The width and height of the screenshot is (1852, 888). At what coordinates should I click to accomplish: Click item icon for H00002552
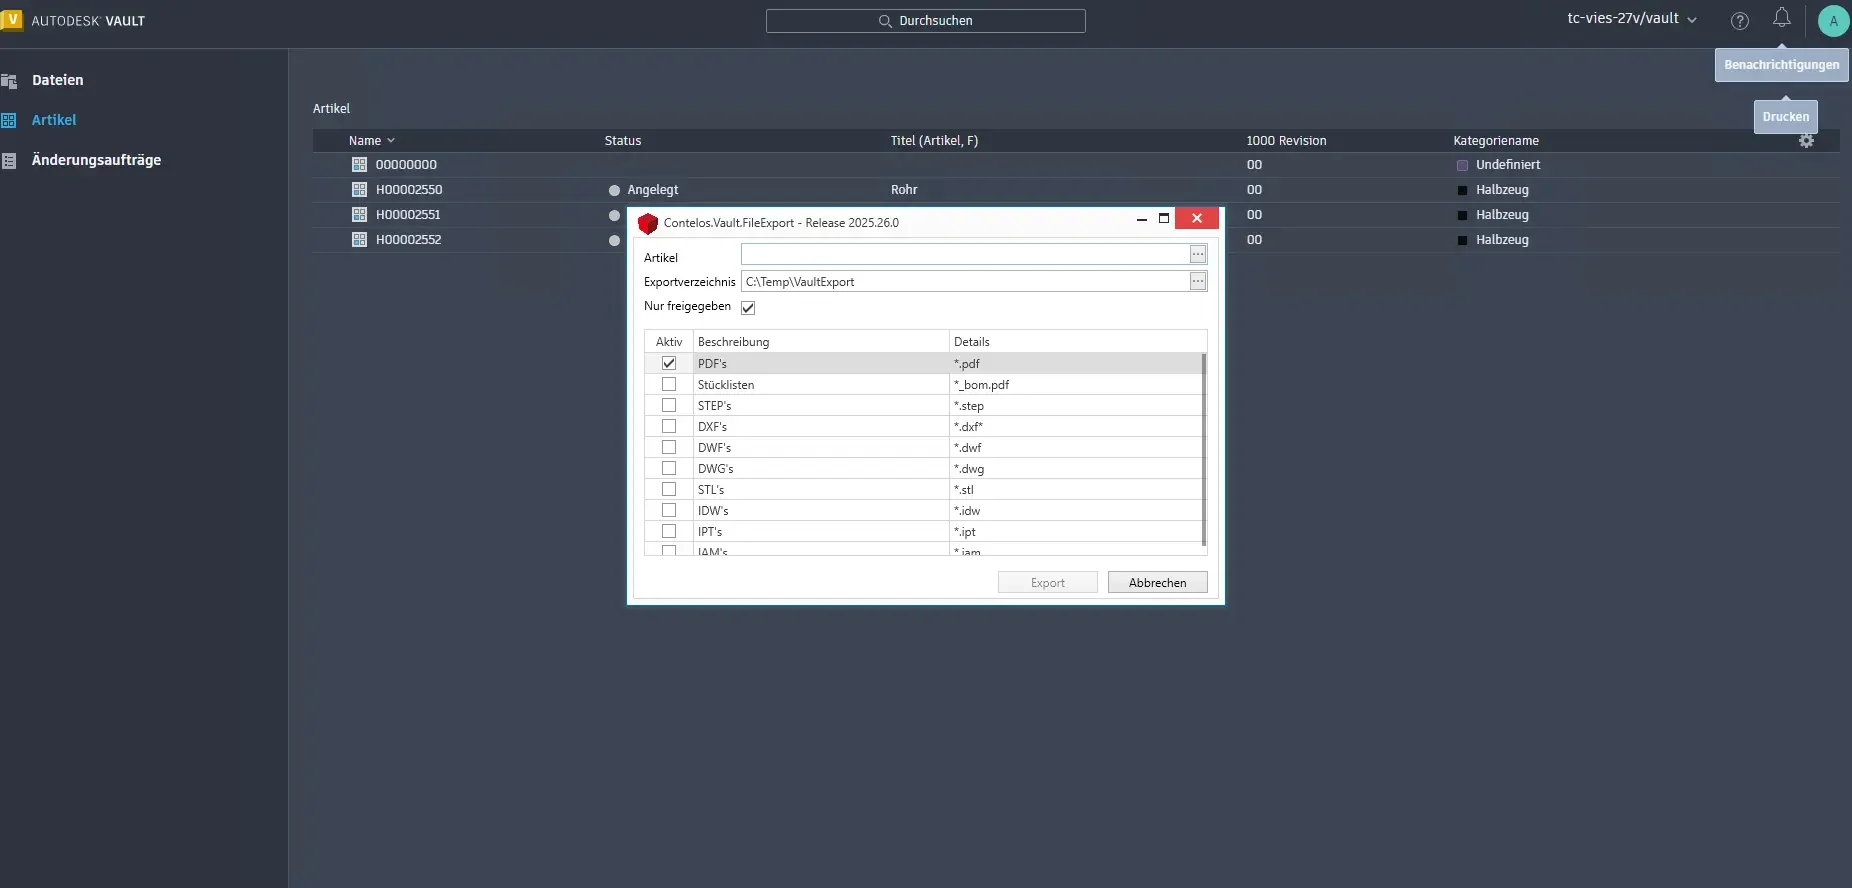(x=360, y=240)
